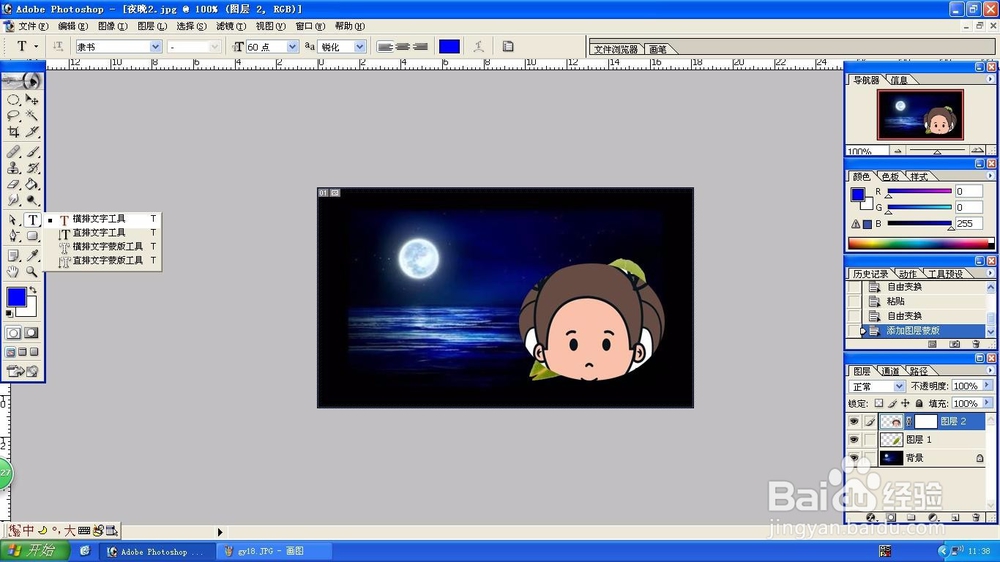Select the Pen tool

13,236
